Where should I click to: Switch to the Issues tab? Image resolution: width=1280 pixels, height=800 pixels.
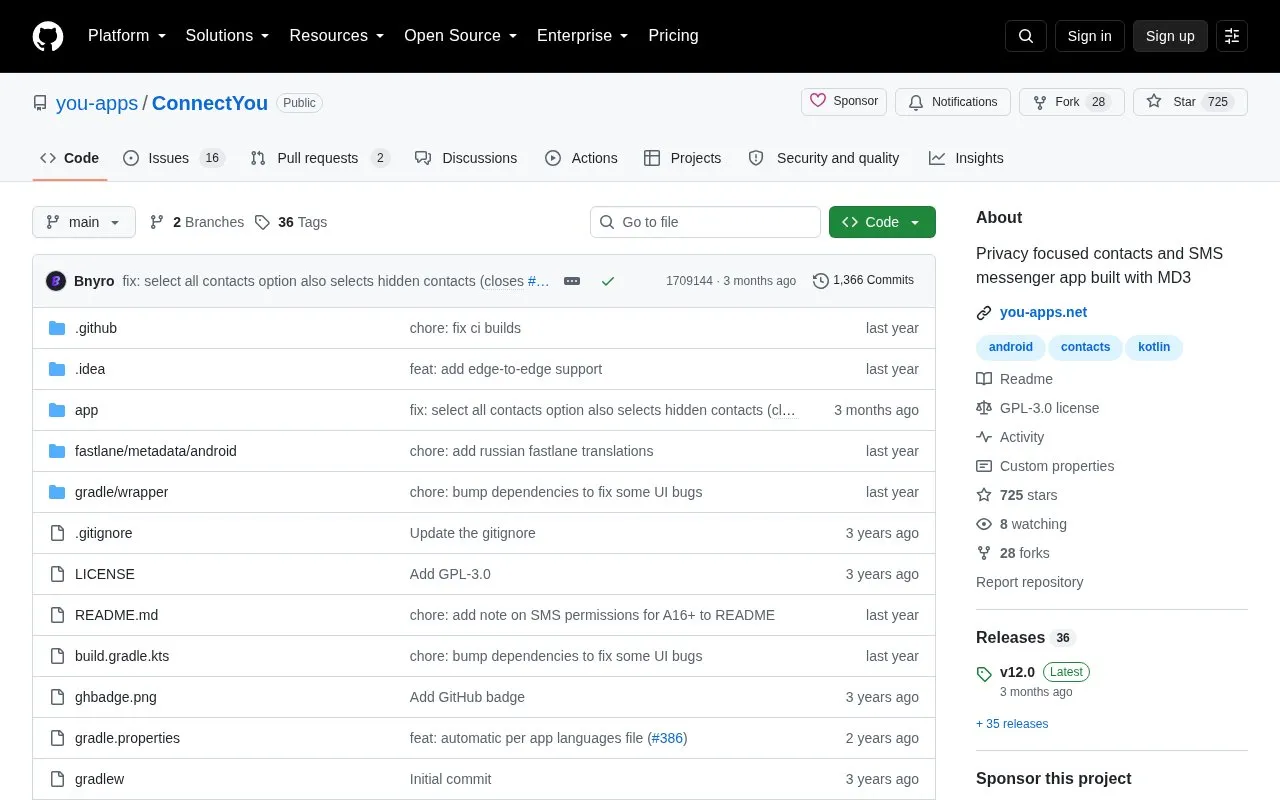[x=174, y=158]
